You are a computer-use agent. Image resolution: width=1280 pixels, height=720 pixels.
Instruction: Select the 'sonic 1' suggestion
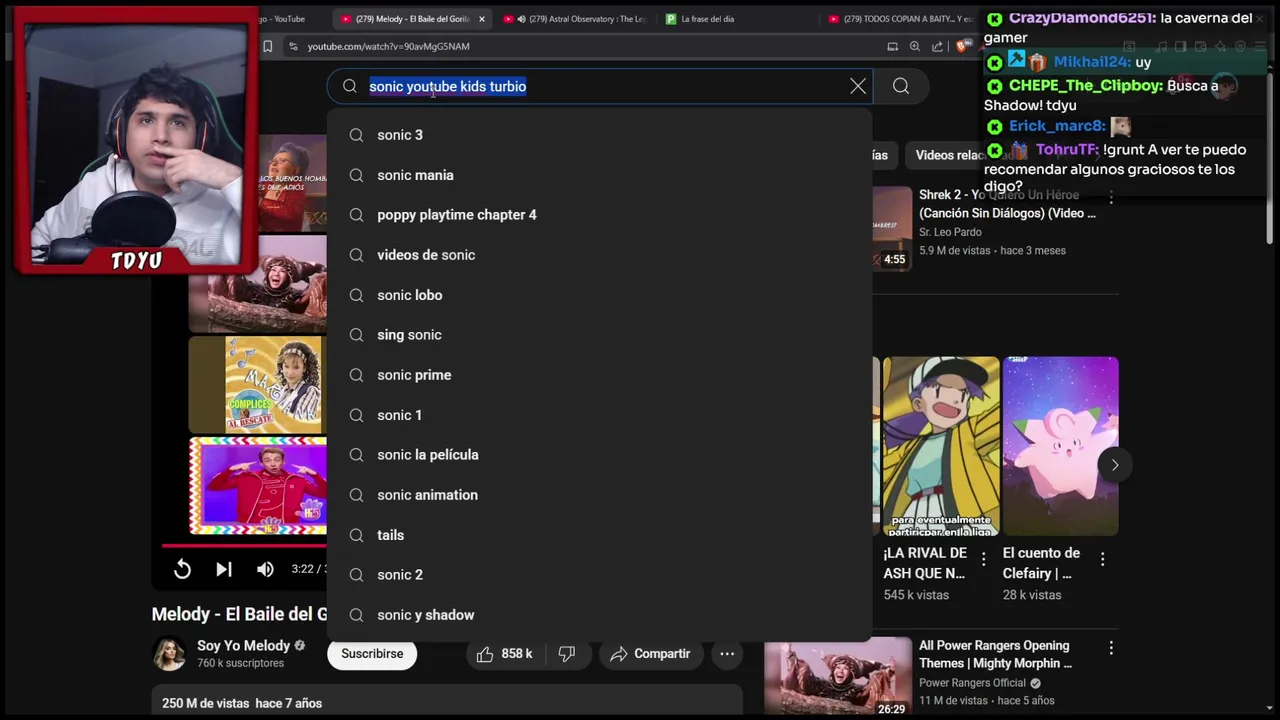point(599,415)
